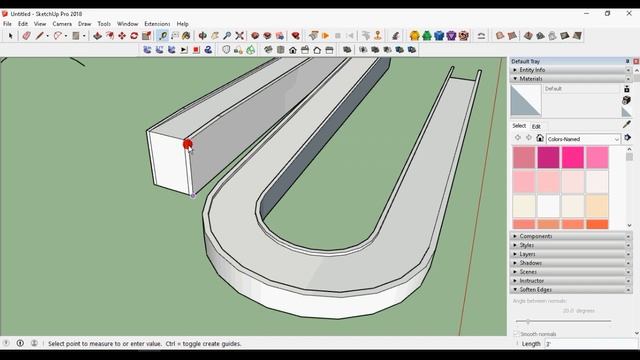
Task: Use the eyedropper Sample Paint icon
Action: coord(627,124)
